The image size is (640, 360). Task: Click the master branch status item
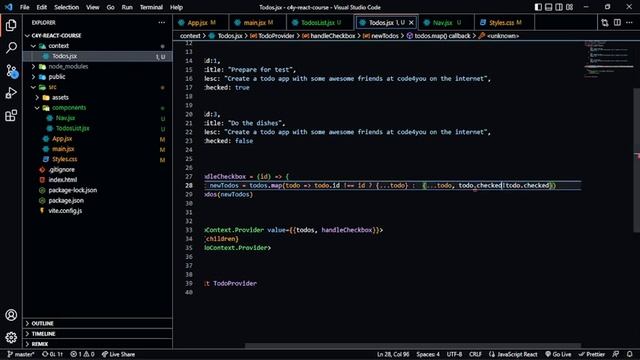20,354
